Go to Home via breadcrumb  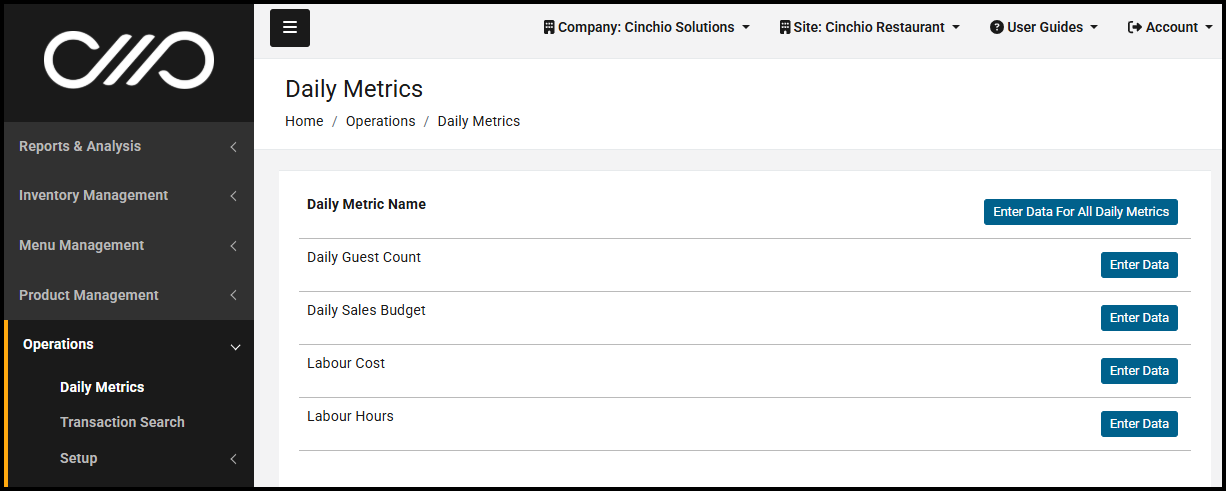[304, 122]
